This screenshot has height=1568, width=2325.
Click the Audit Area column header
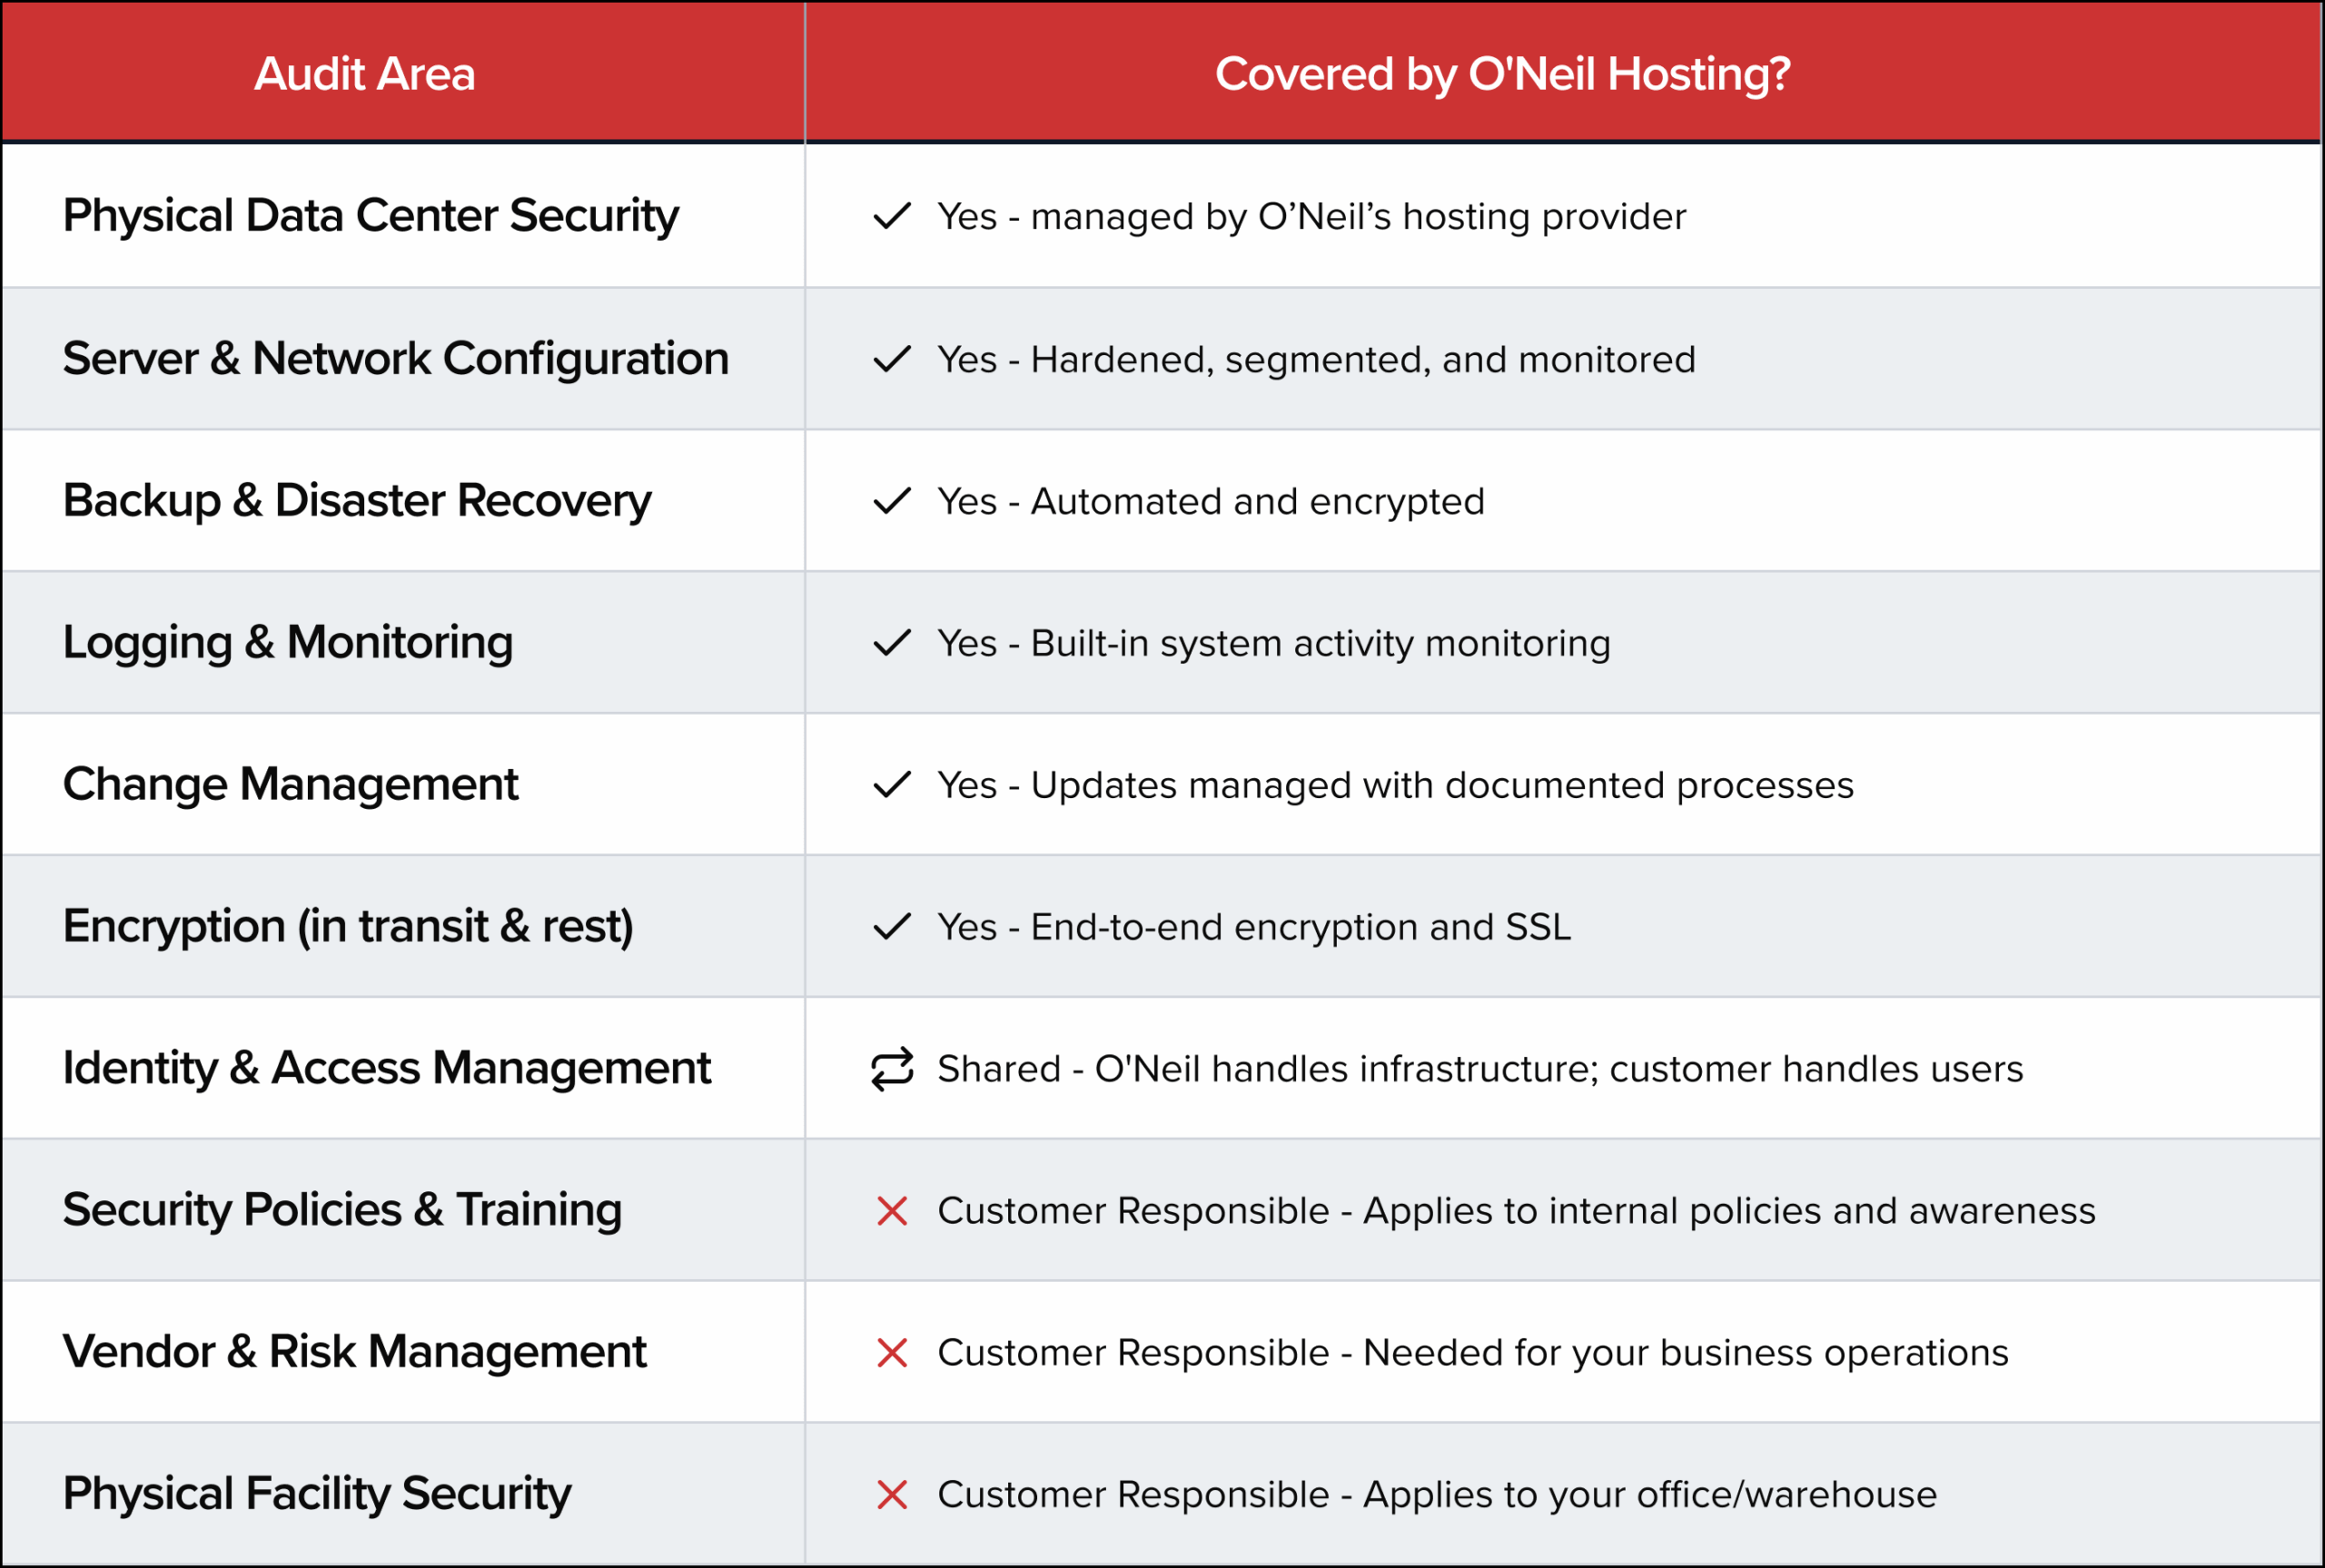point(364,74)
